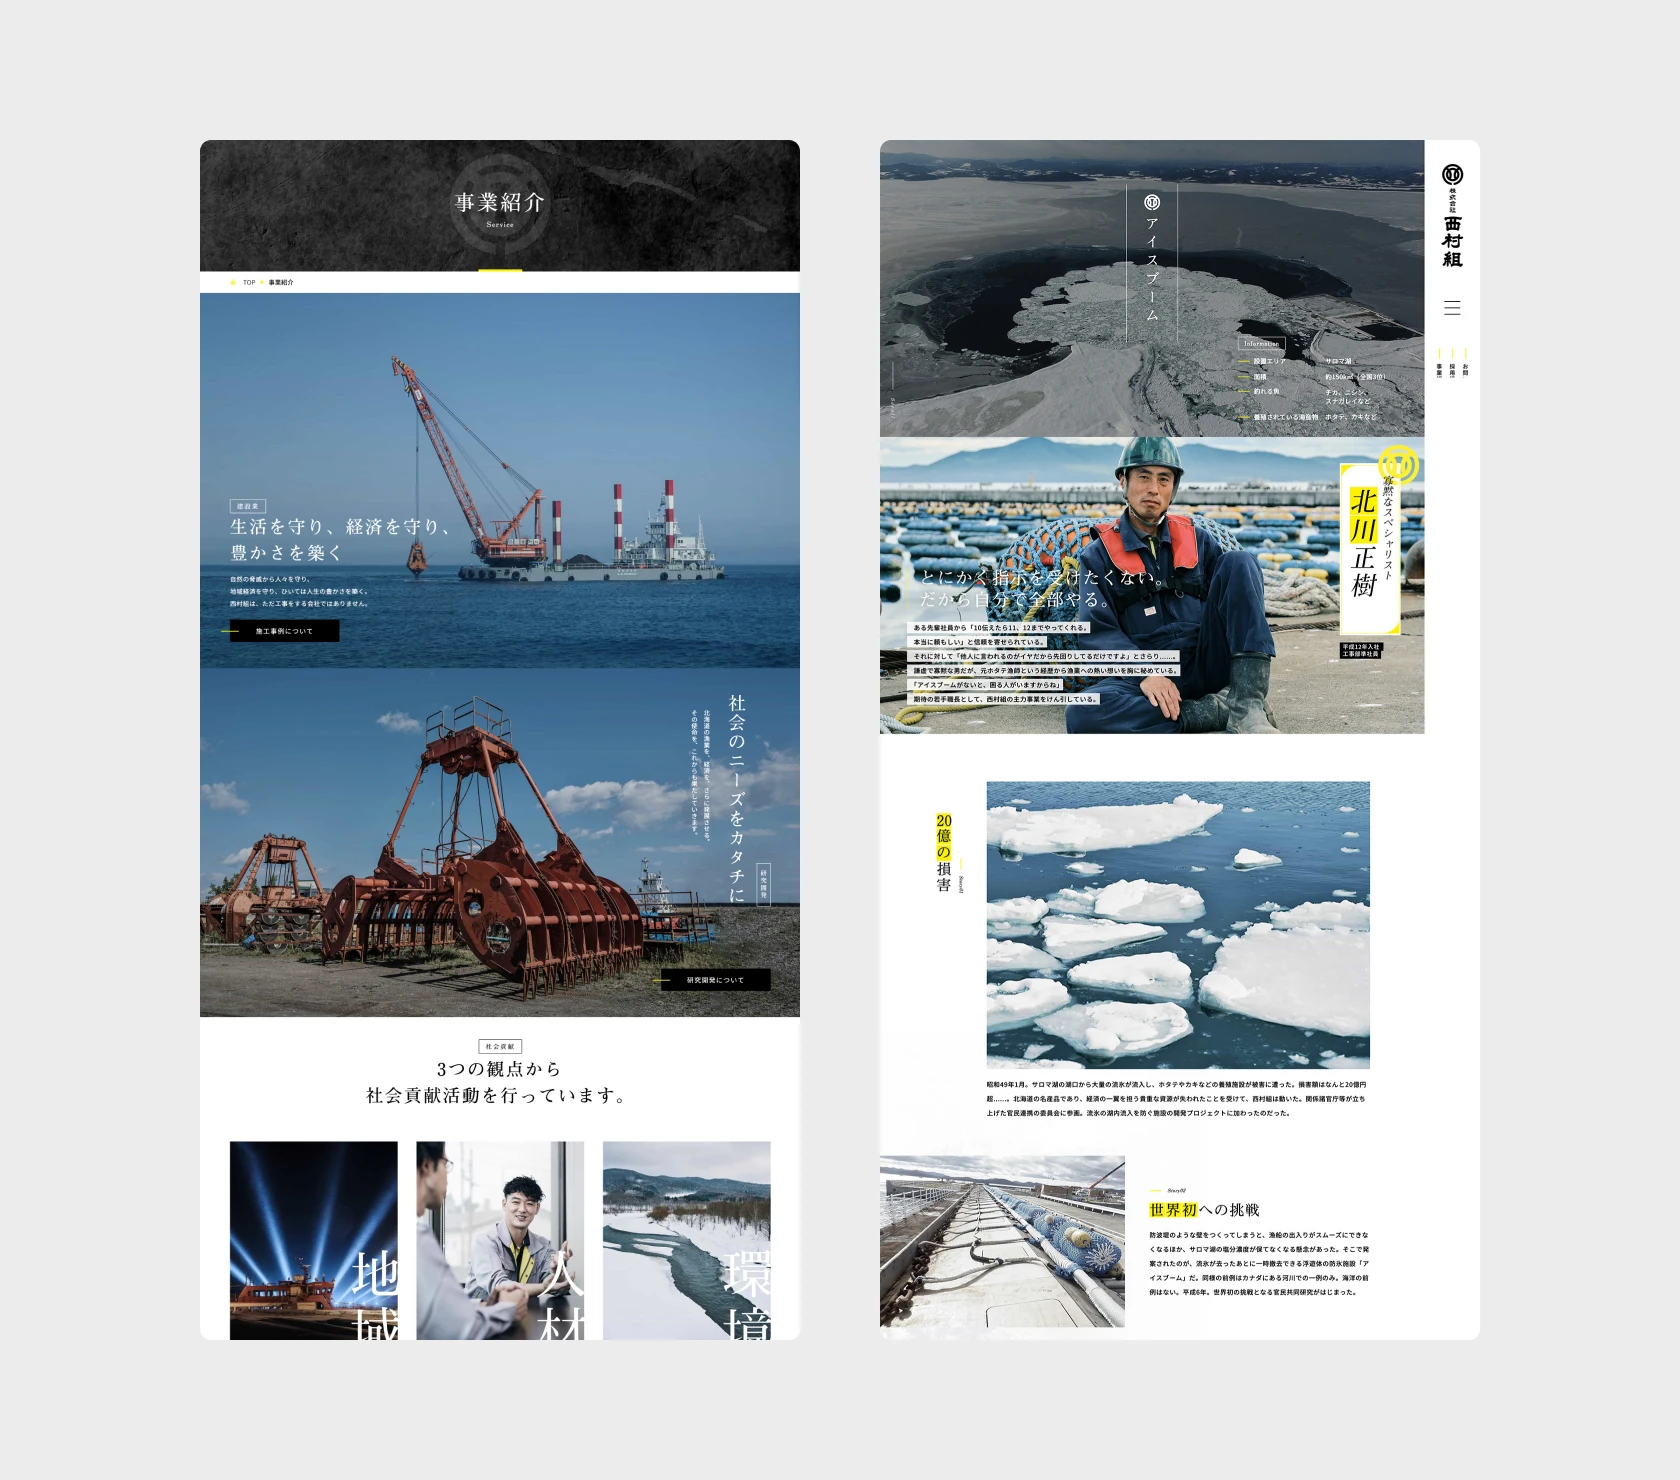Click the サロマ湖 information value
The image size is (1680, 1480).
point(1339,361)
